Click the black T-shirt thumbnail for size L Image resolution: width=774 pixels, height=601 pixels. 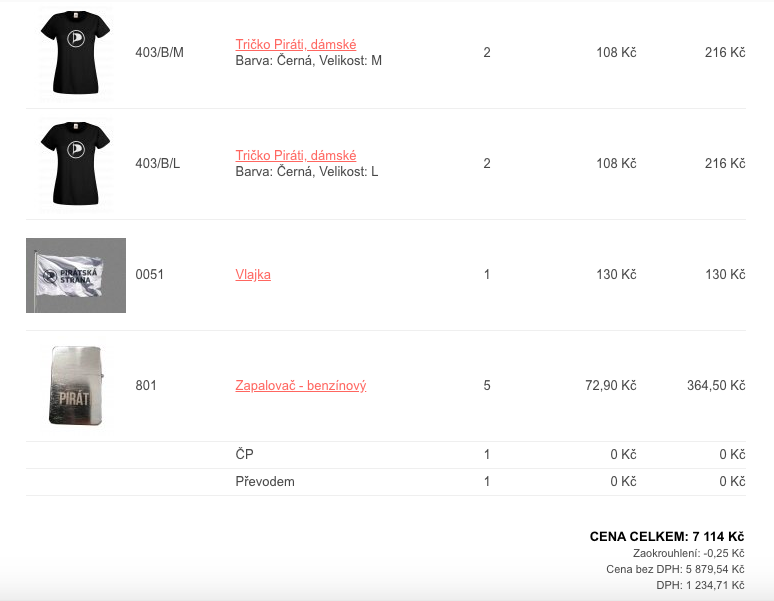tap(75, 163)
